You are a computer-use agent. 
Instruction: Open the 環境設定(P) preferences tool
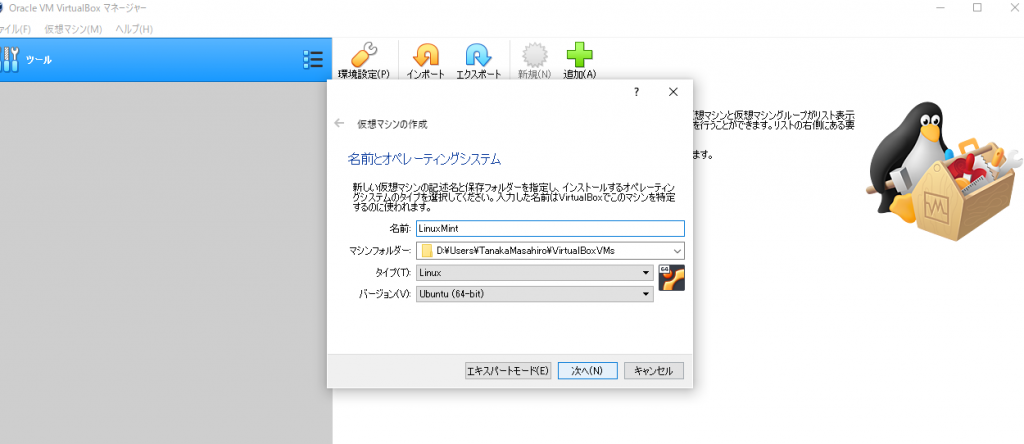point(363,61)
